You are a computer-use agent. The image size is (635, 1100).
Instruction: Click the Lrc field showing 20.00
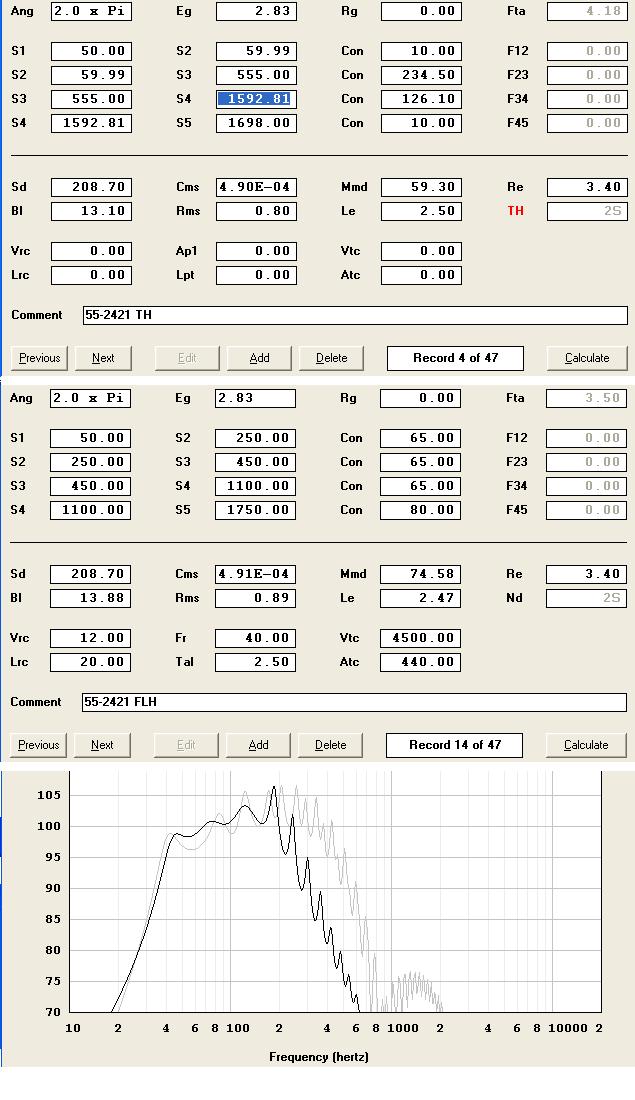click(91, 662)
